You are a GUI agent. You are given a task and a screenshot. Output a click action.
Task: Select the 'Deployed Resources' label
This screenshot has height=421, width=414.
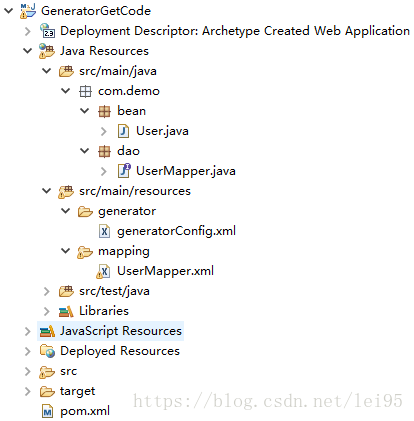click(x=120, y=351)
